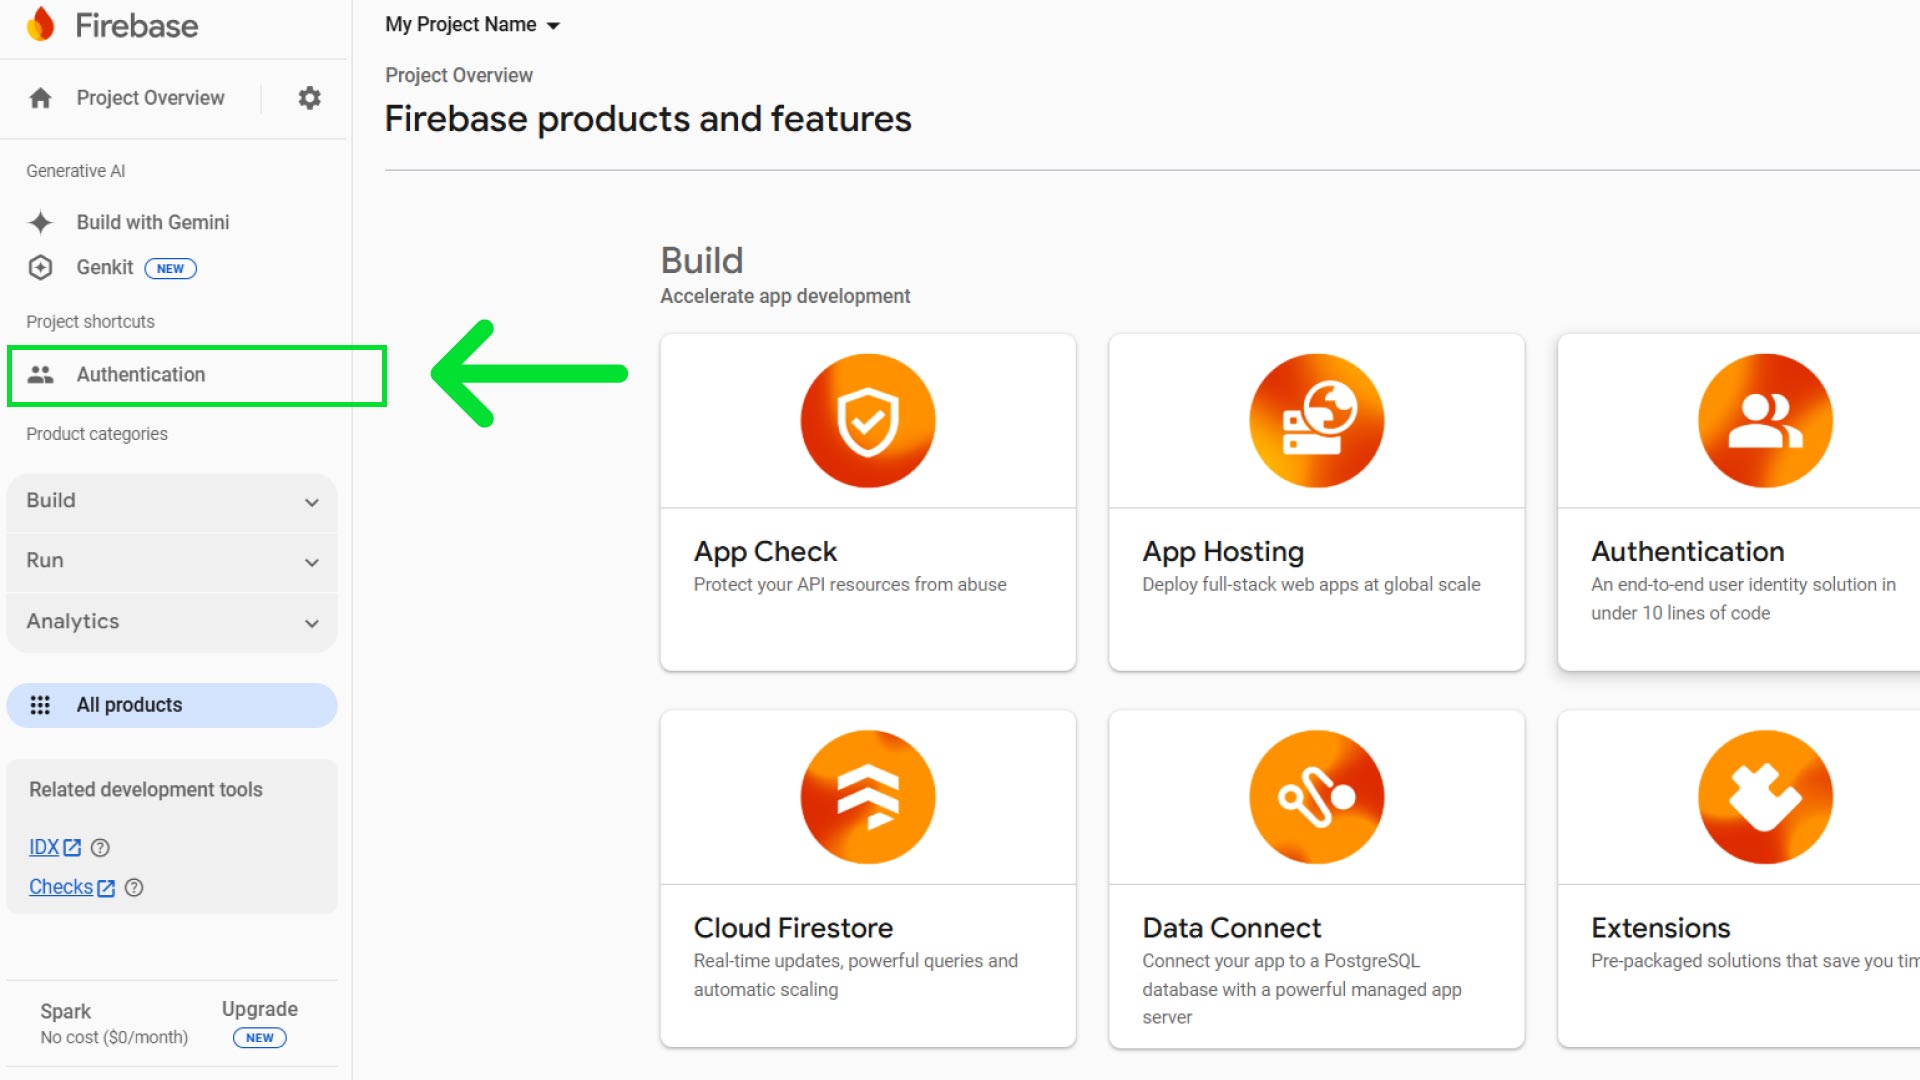Expand the Build category in the sidebar
The width and height of the screenshot is (1920, 1080).
[171, 502]
